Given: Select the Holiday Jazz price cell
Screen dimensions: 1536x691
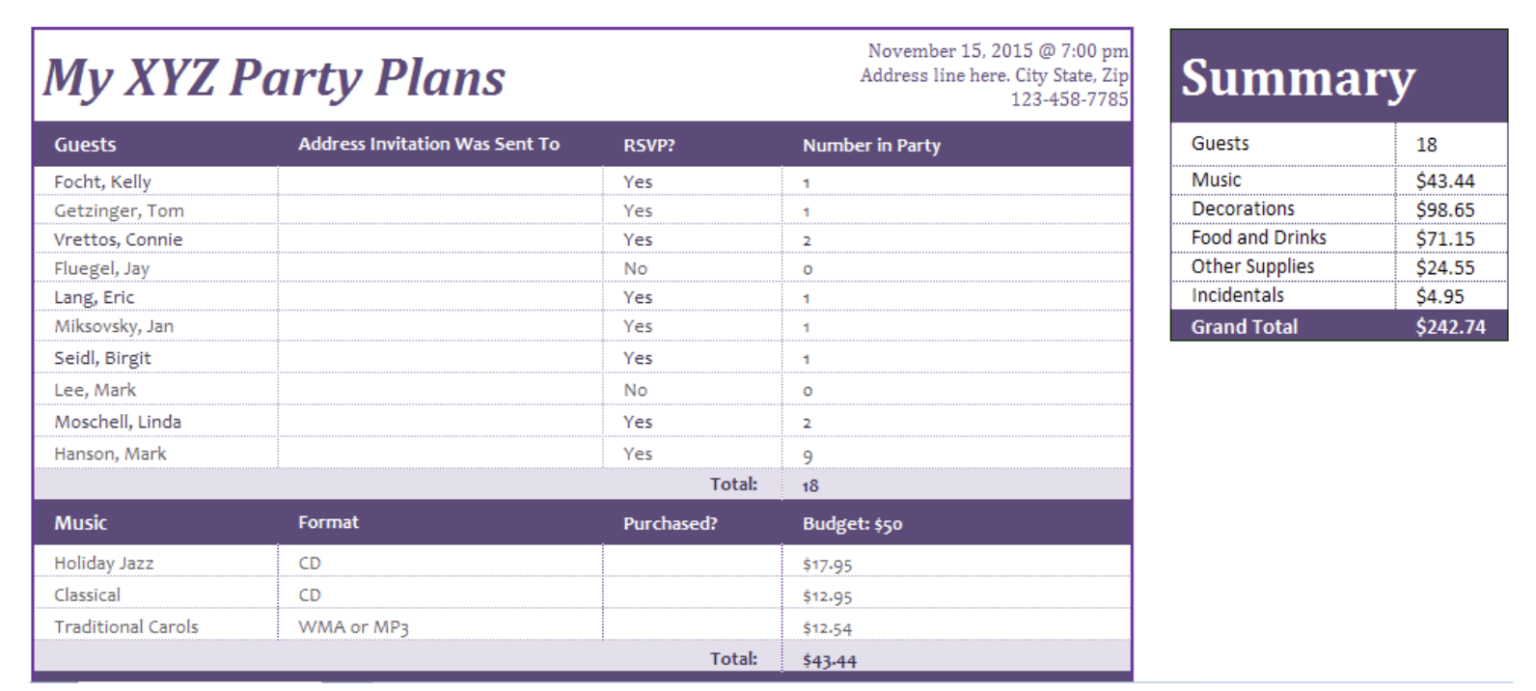Looking at the screenshot, I should pyautogui.click(x=827, y=565).
